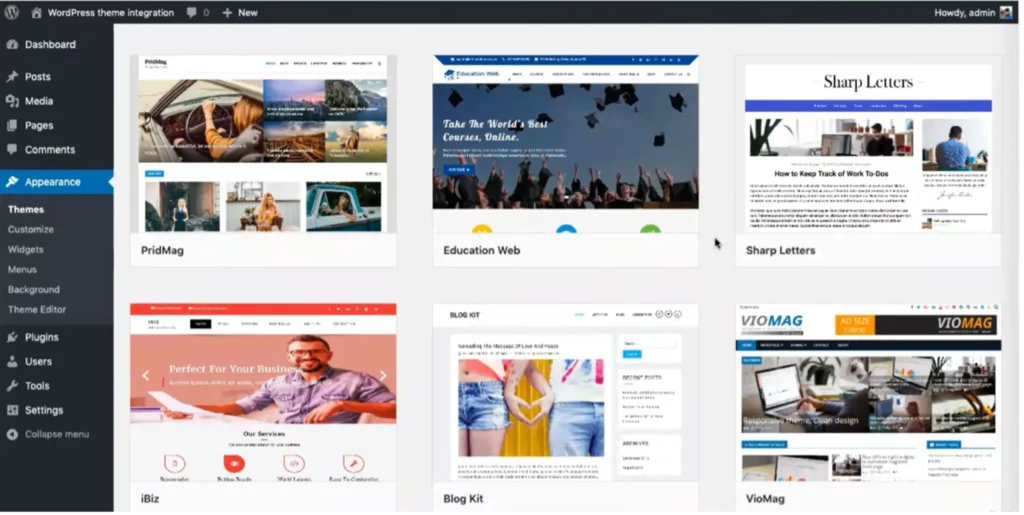Click the Settings sliders icon
Viewport: 1024px width, 515px height.
12,410
